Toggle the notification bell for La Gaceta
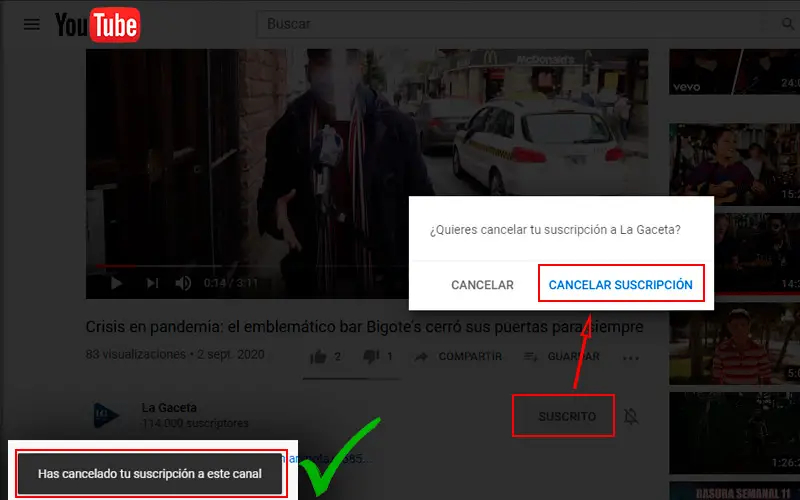This screenshot has height=500, width=800. point(631,416)
